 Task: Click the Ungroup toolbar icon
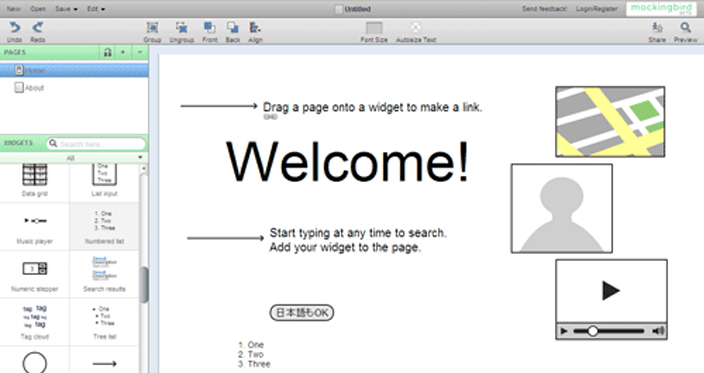181,28
